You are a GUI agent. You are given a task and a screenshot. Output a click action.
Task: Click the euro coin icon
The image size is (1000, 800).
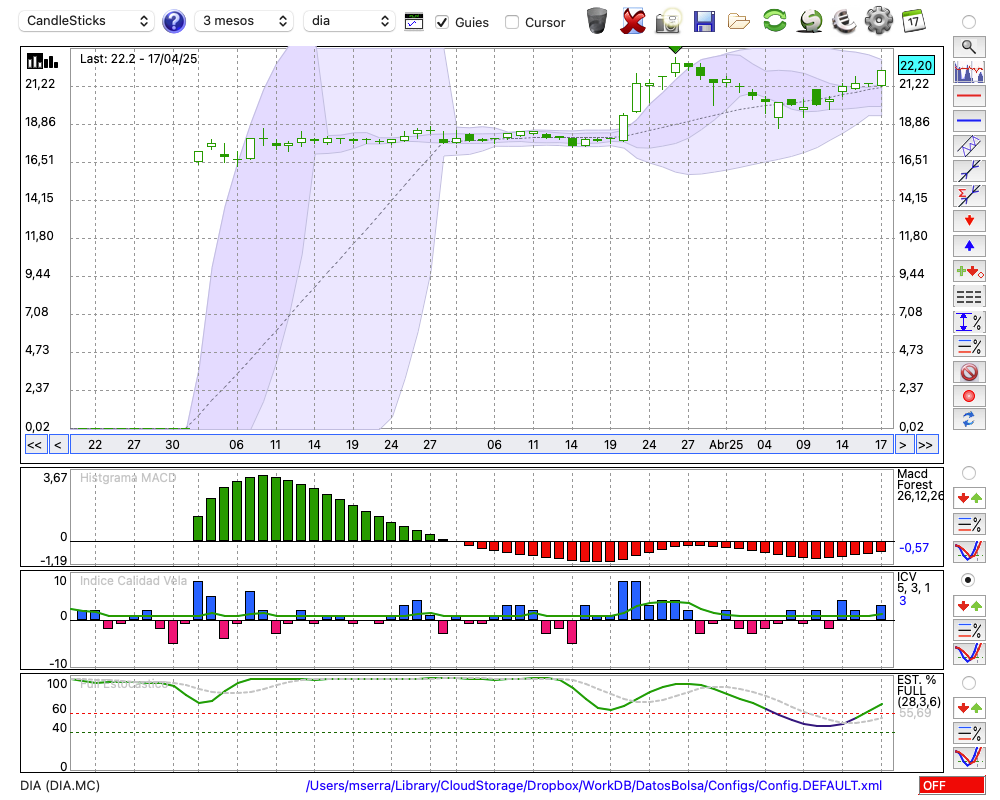pyautogui.click(x=844, y=21)
